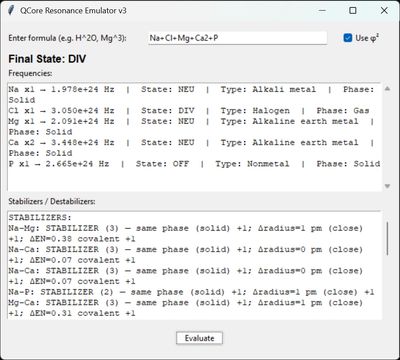This screenshot has height=360, width=400.
Task: Click the 'Frequencies:' label
Action: pos(30,73)
